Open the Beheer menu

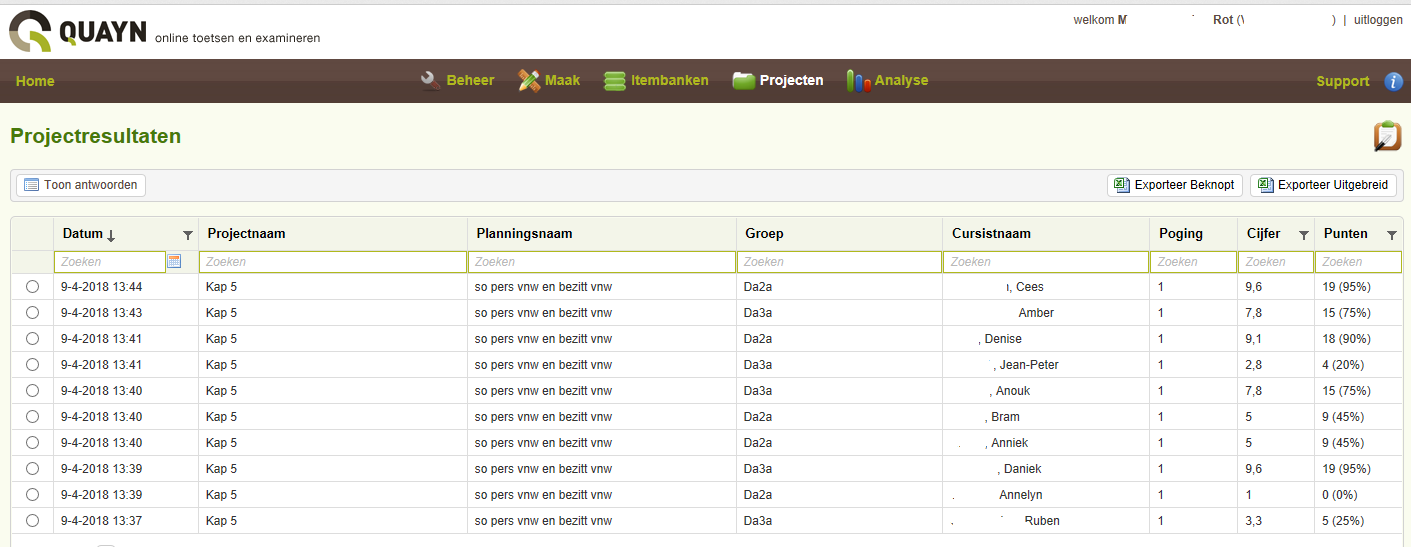click(x=470, y=80)
